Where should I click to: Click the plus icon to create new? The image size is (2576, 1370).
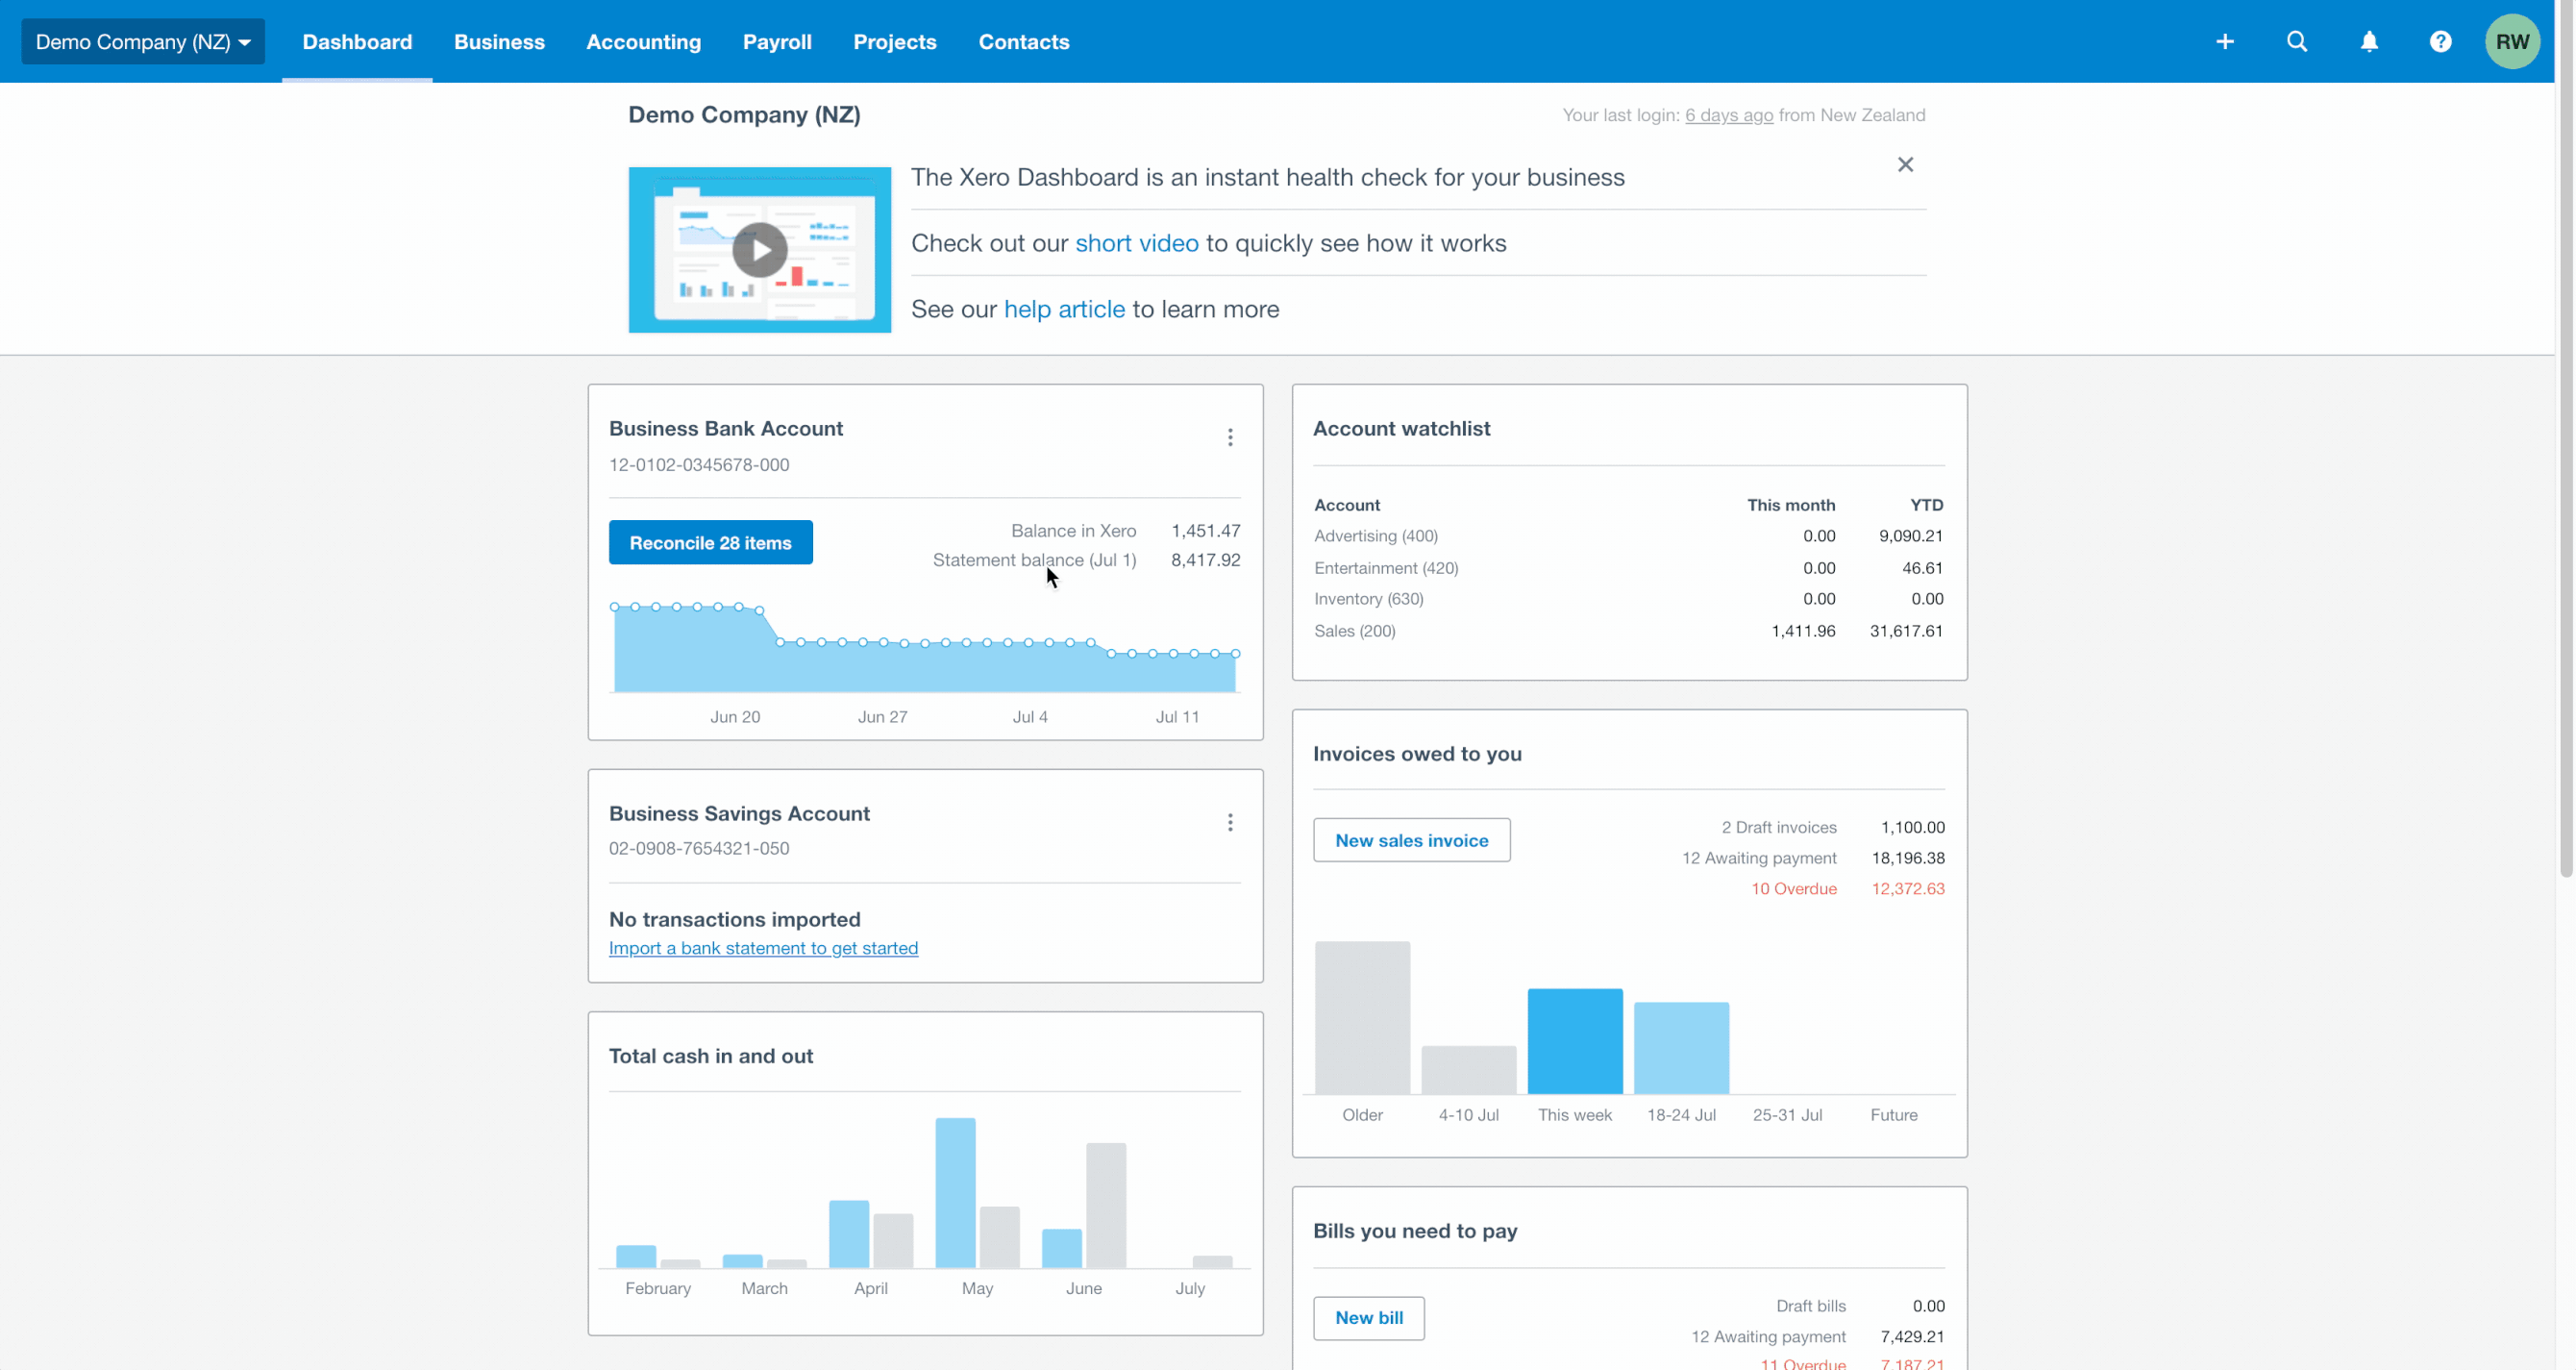click(x=2225, y=41)
